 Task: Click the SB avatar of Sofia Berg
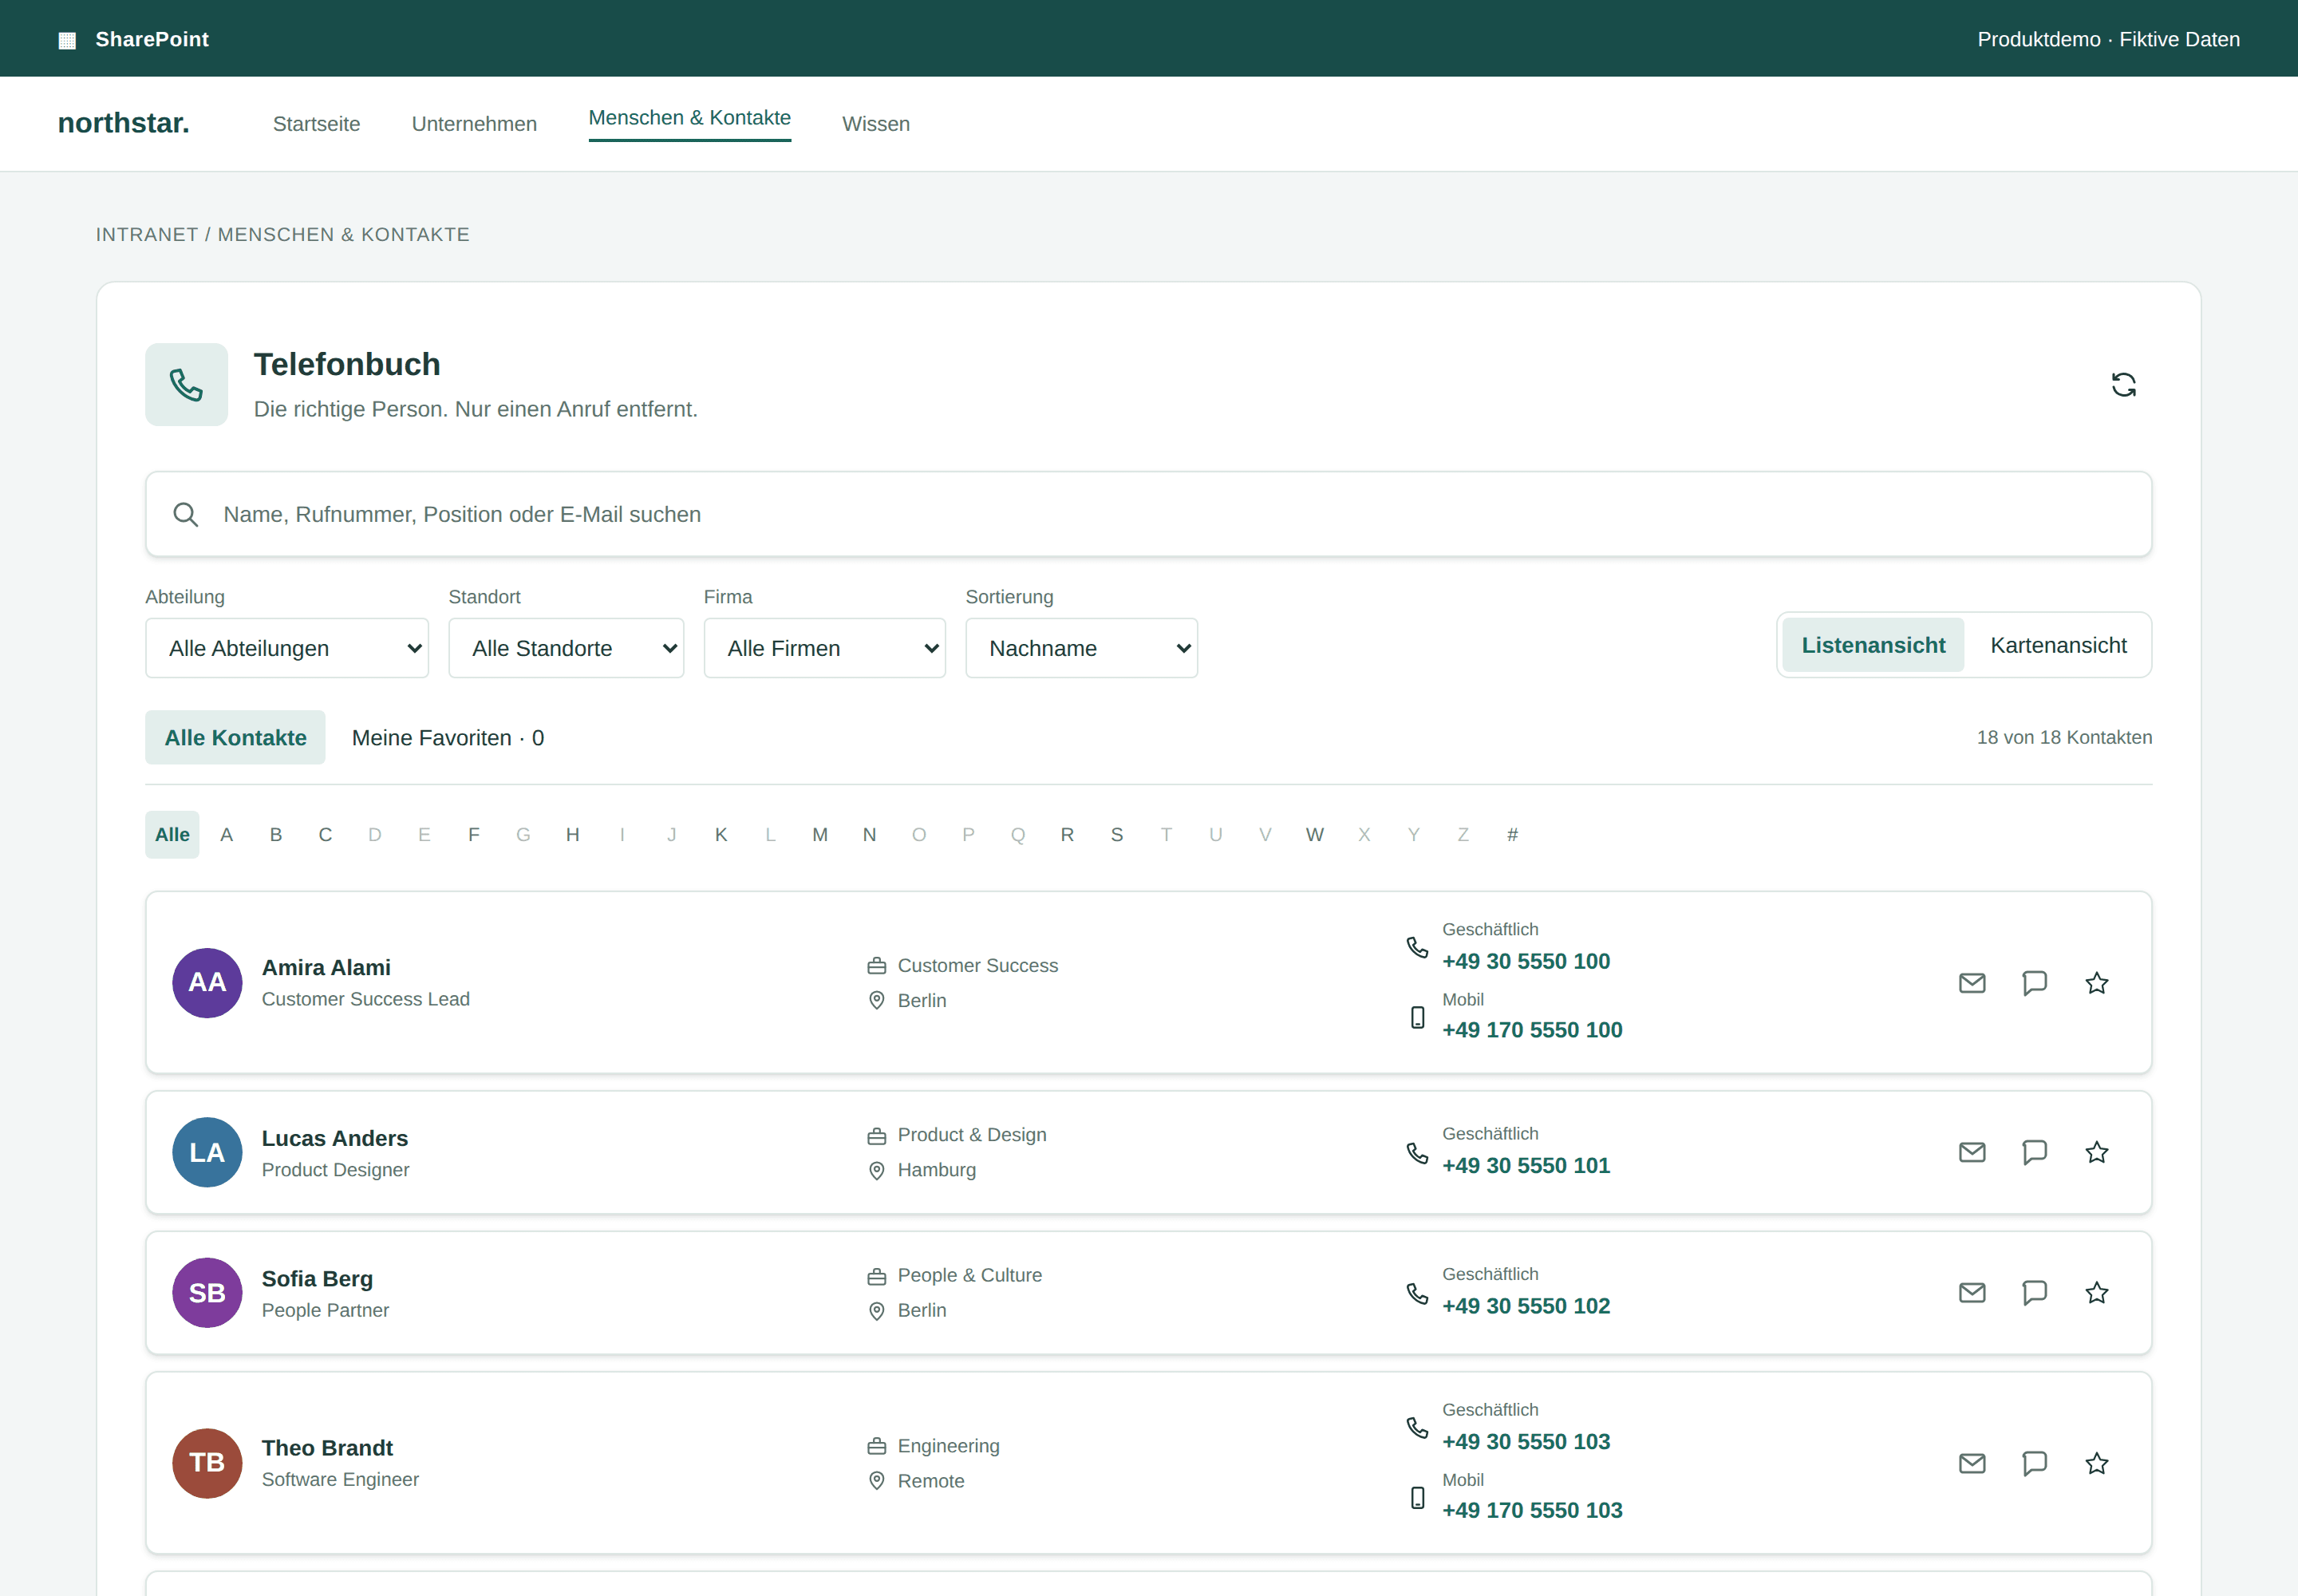point(207,1292)
